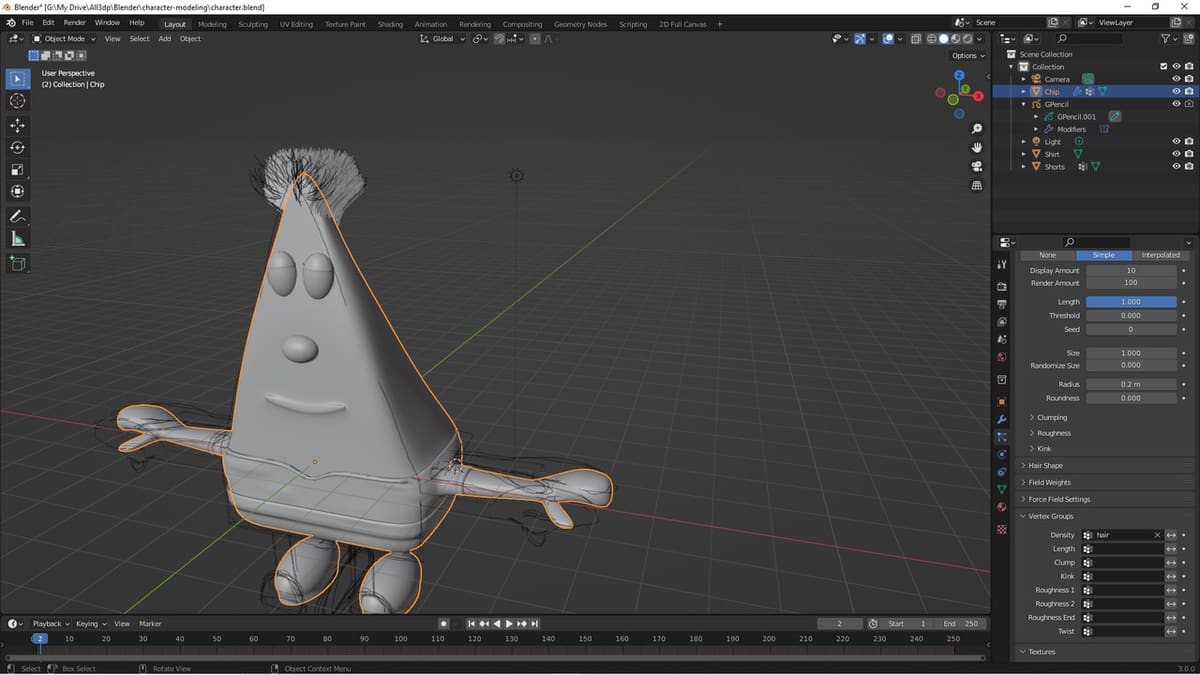This screenshot has height=675, width=1200.
Task: Choose Interpolated children type
Action: (x=1160, y=255)
